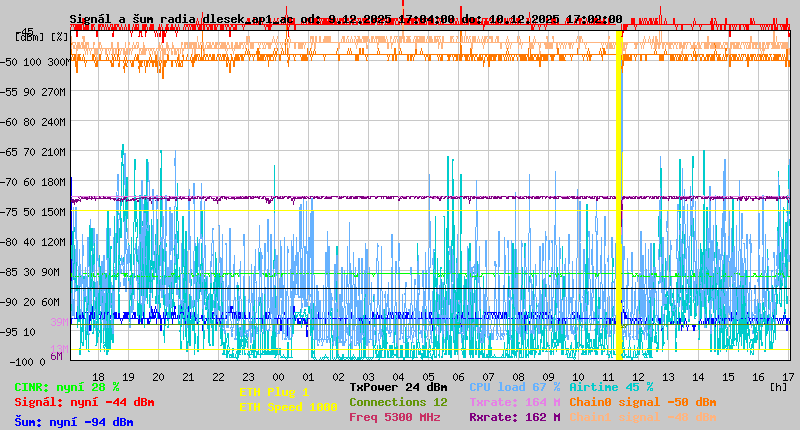Click the 'CPU load 67 %' legend label
Image resolution: width=800 pixels, height=430 pixels.
click(514, 387)
